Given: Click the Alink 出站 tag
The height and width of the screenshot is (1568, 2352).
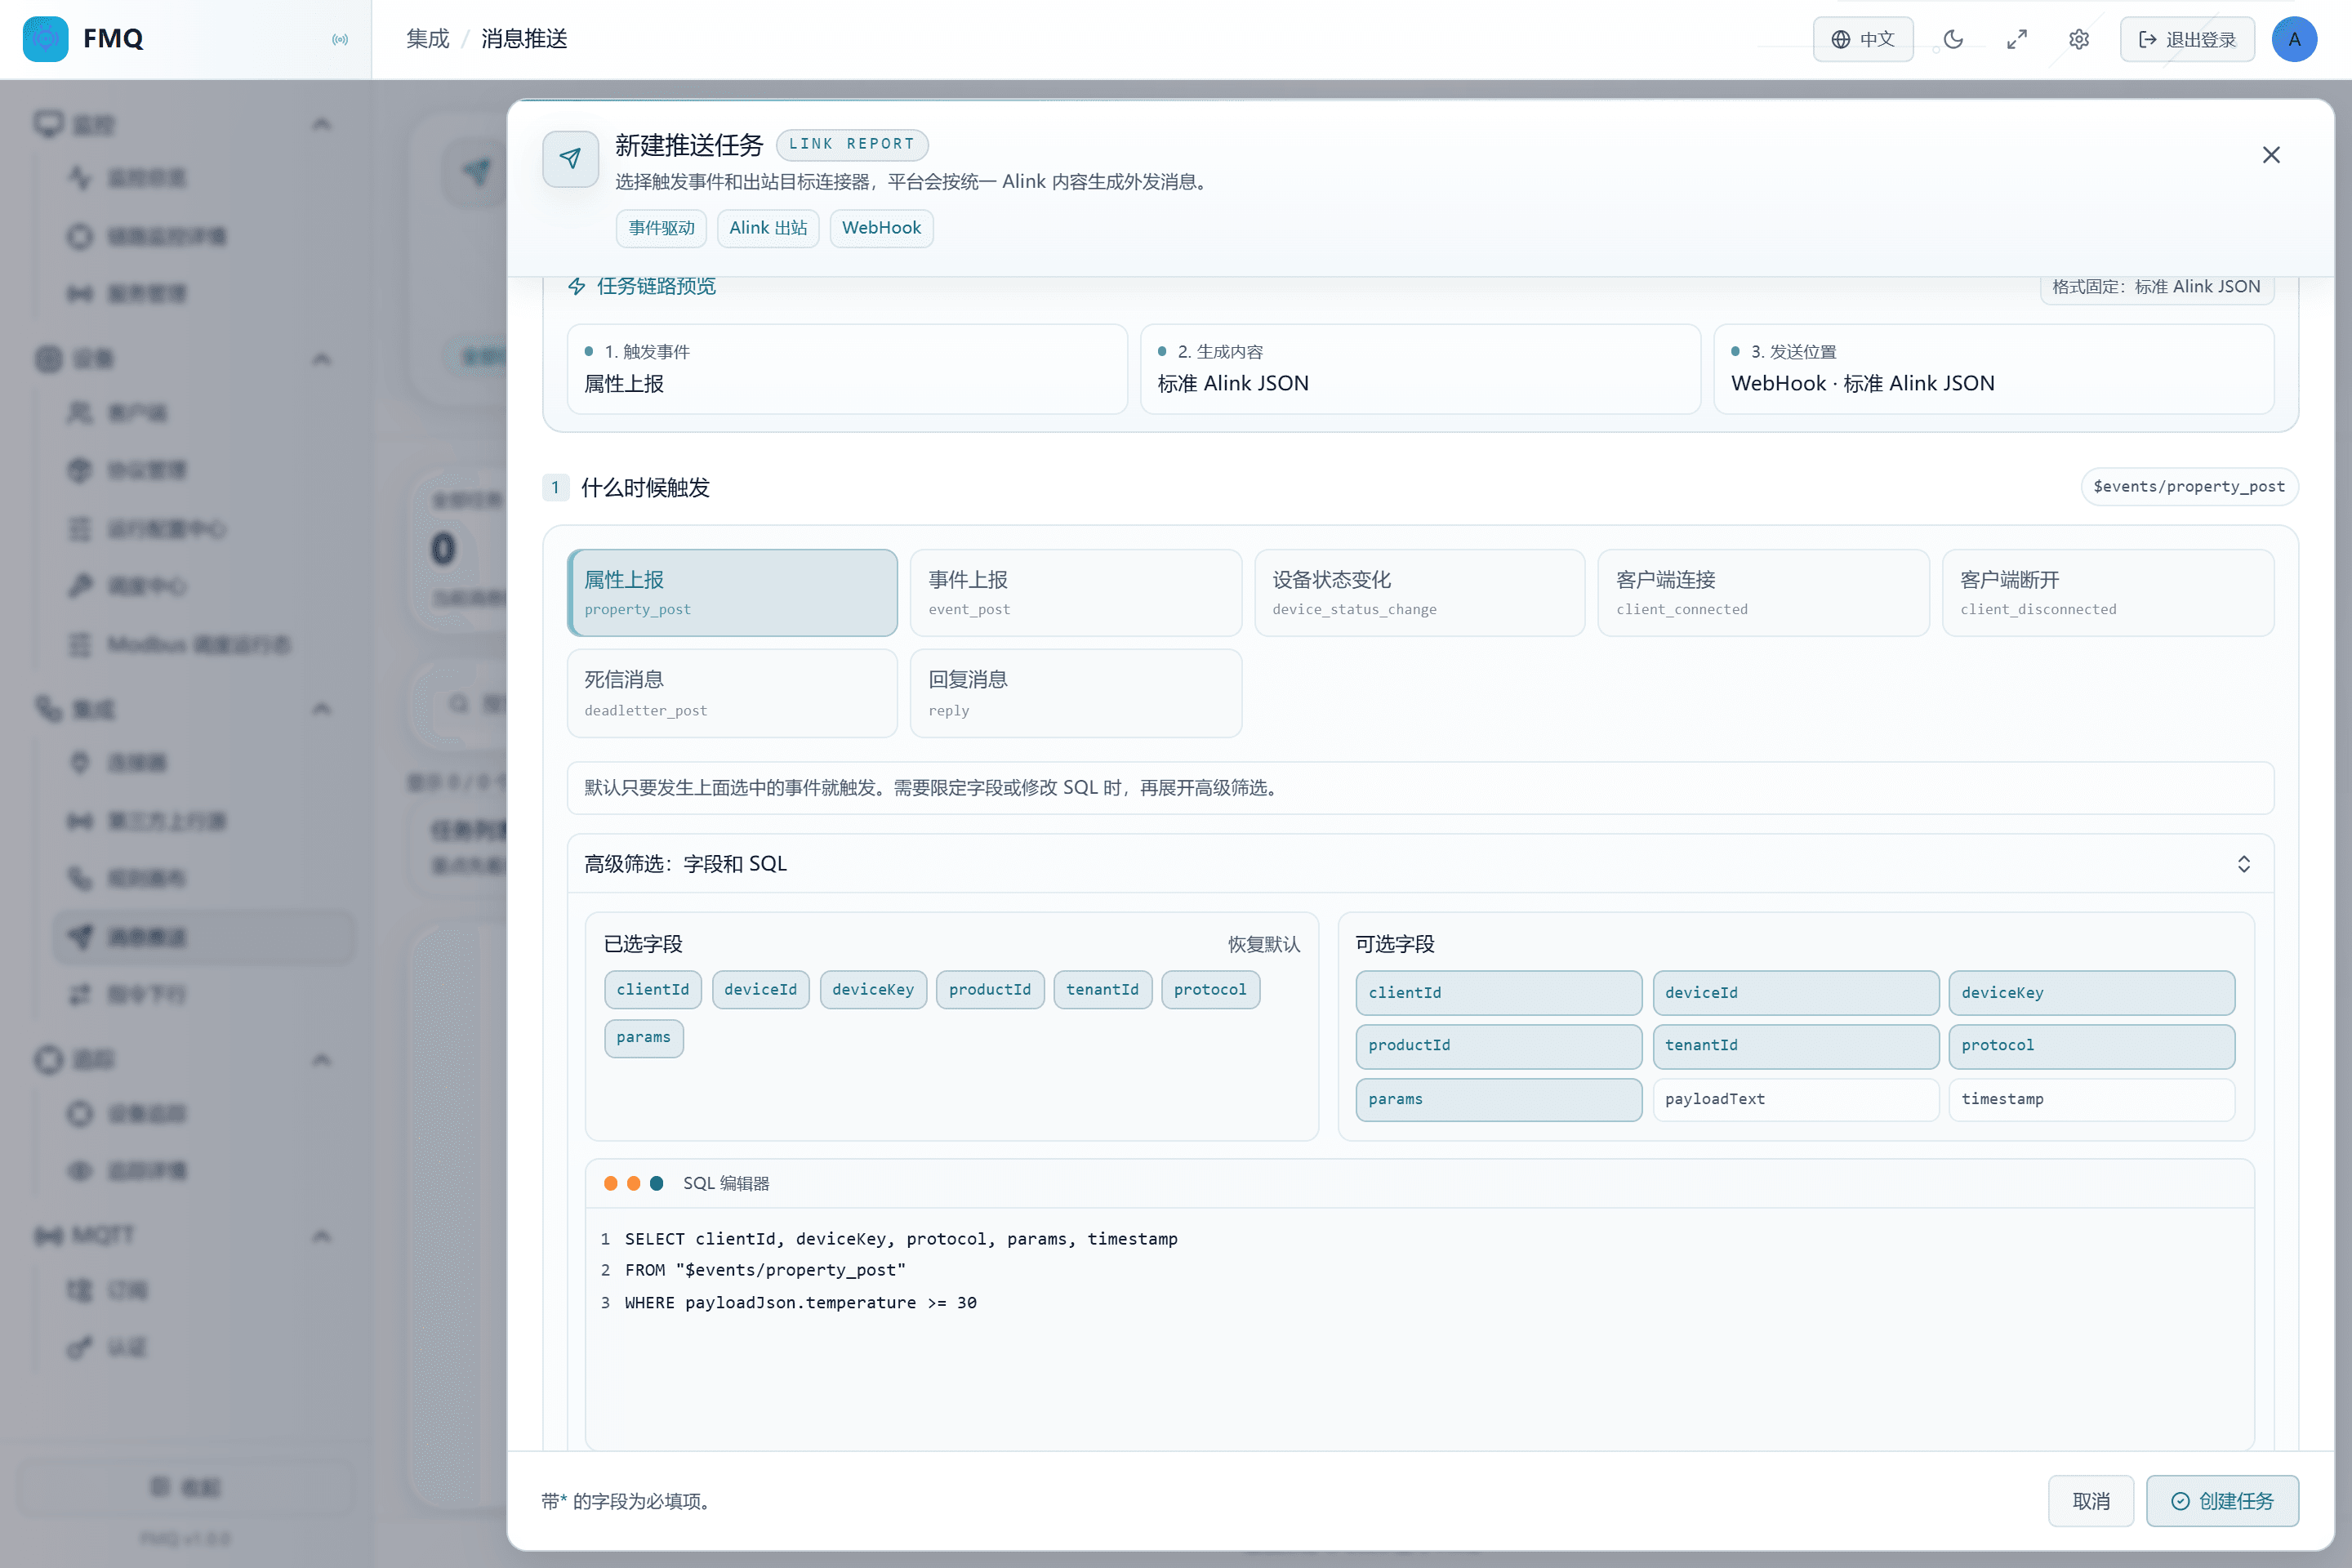Looking at the screenshot, I should pos(768,228).
